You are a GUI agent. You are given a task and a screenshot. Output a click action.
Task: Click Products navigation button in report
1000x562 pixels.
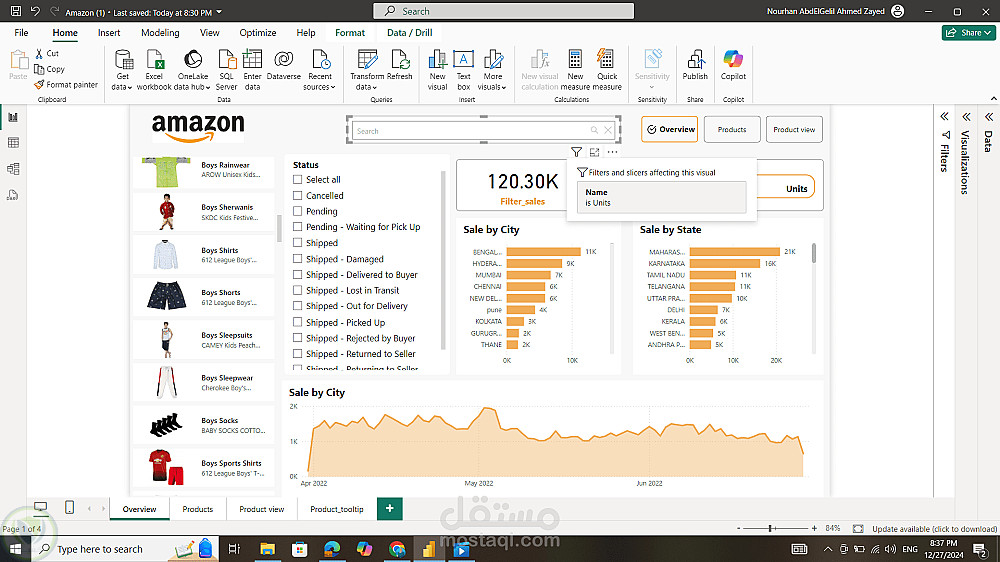tap(732, 129)
